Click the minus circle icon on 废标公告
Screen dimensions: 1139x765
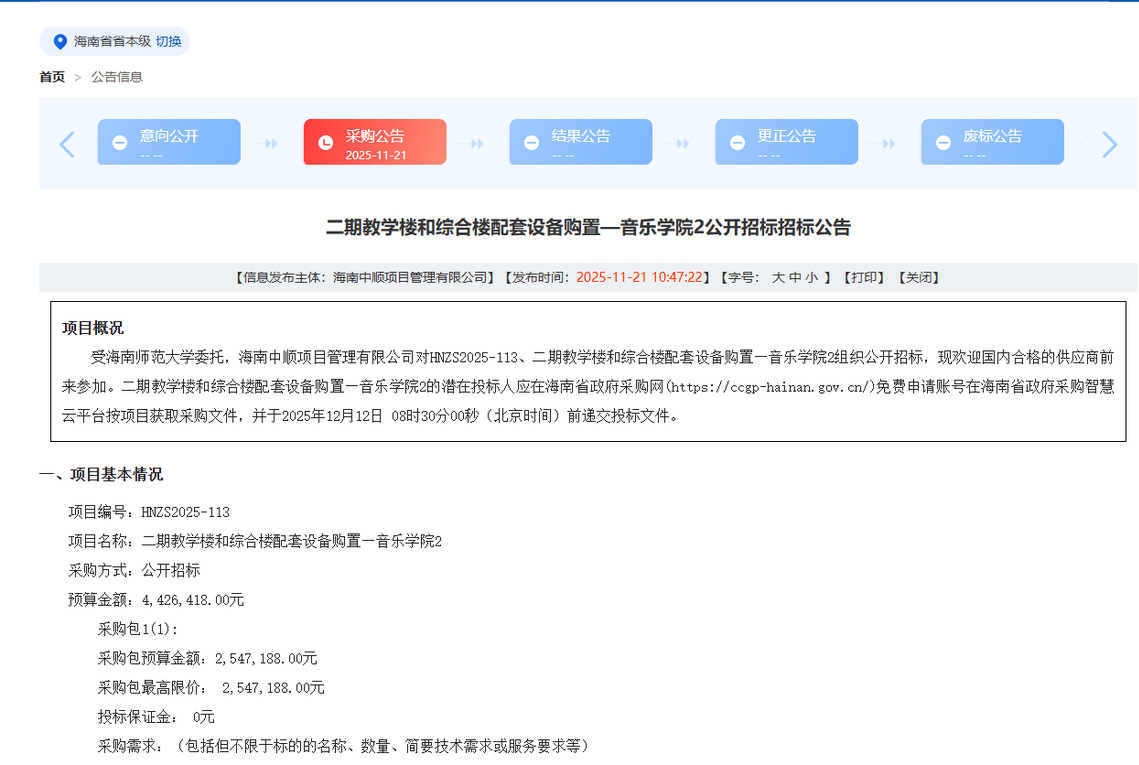tap(943, 143)
